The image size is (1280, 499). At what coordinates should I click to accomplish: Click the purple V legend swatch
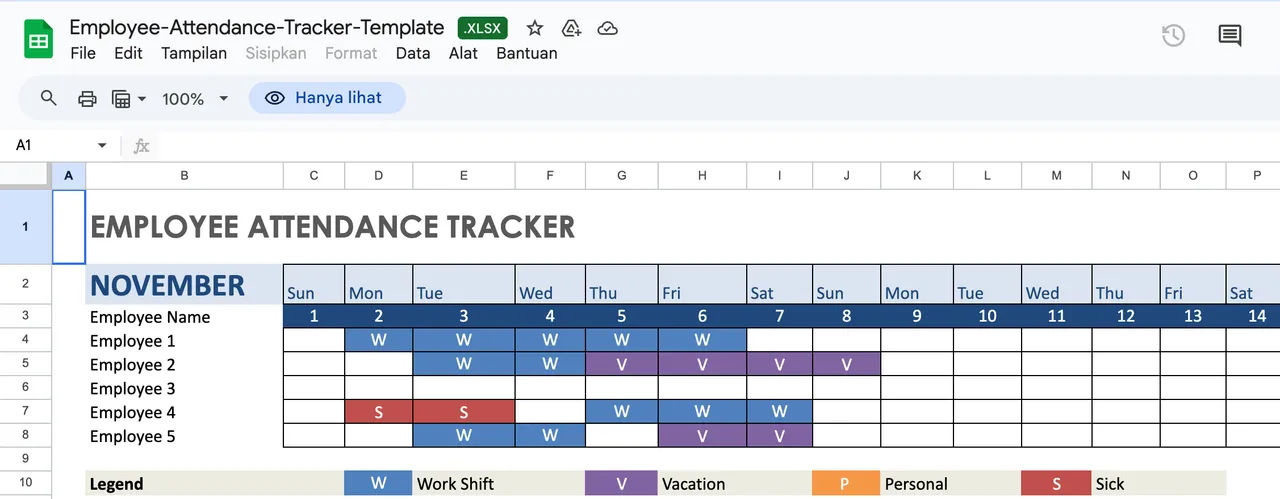click(x=622, y=484)
